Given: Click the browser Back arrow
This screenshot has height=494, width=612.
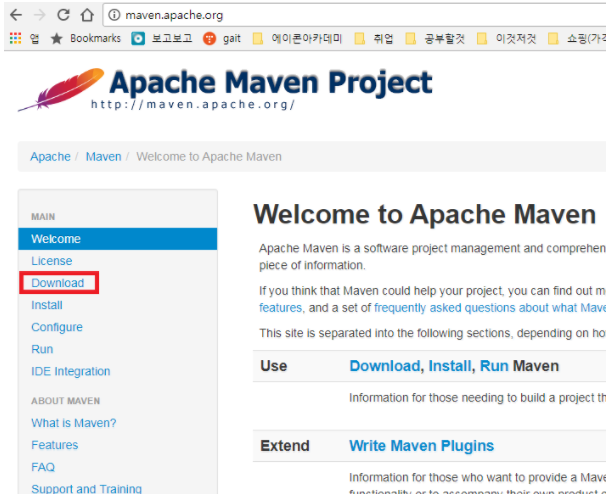Looking at the screenshot, I should click(x=16, y=15).
